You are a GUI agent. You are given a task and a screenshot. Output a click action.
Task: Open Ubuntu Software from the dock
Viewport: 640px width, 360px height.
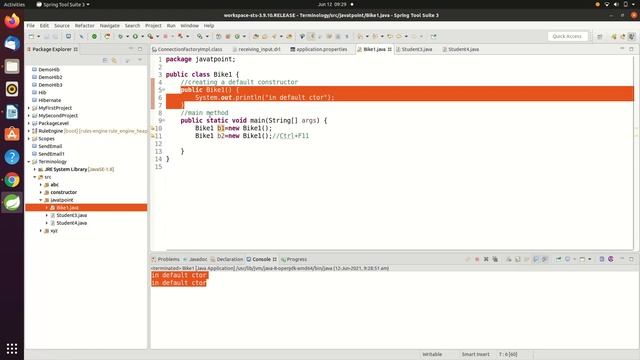click(12, 134)
